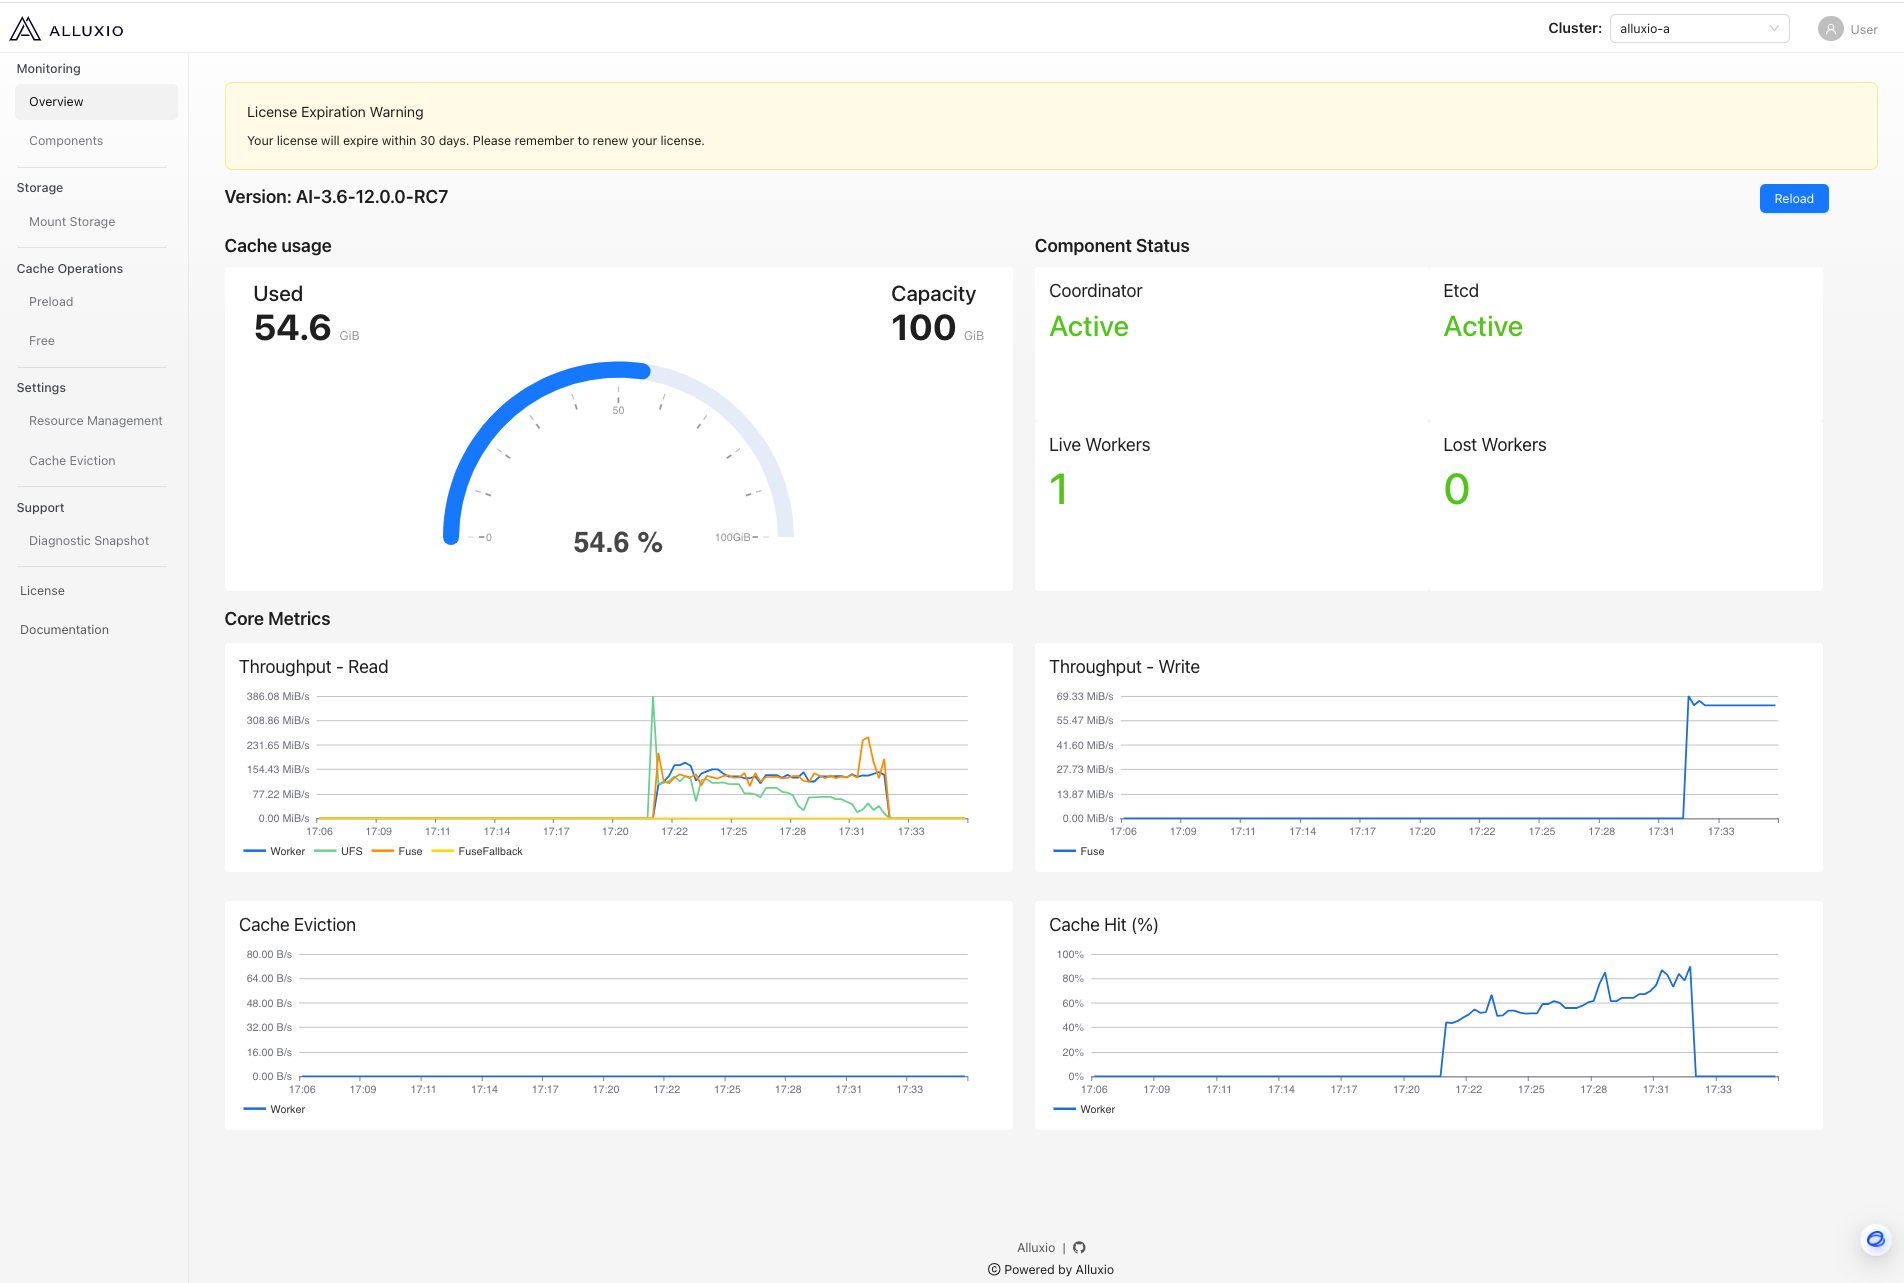Screen dimensions: 1904x1283
Task: Open the chat assistant bubble icon
Action: pos(1875,1239)
